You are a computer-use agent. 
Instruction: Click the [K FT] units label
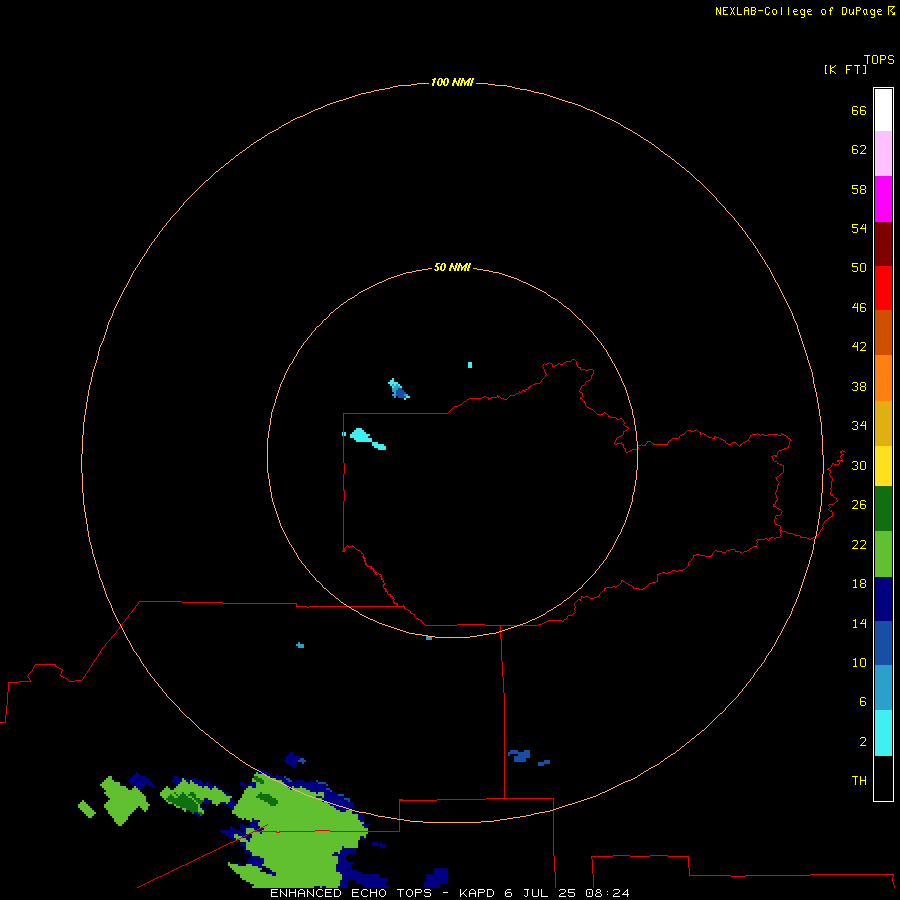(x=845, y=69)
